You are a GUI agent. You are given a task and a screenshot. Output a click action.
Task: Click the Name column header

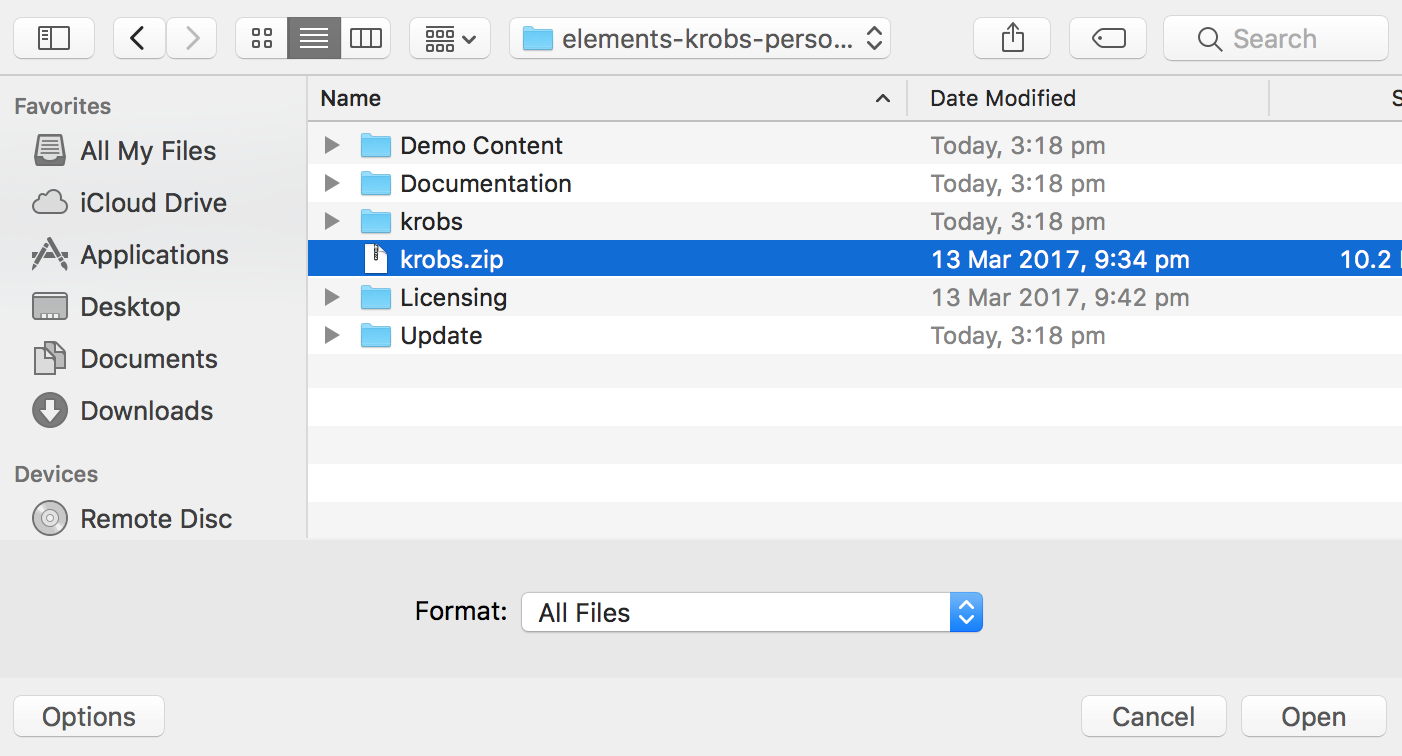[350, 98]
